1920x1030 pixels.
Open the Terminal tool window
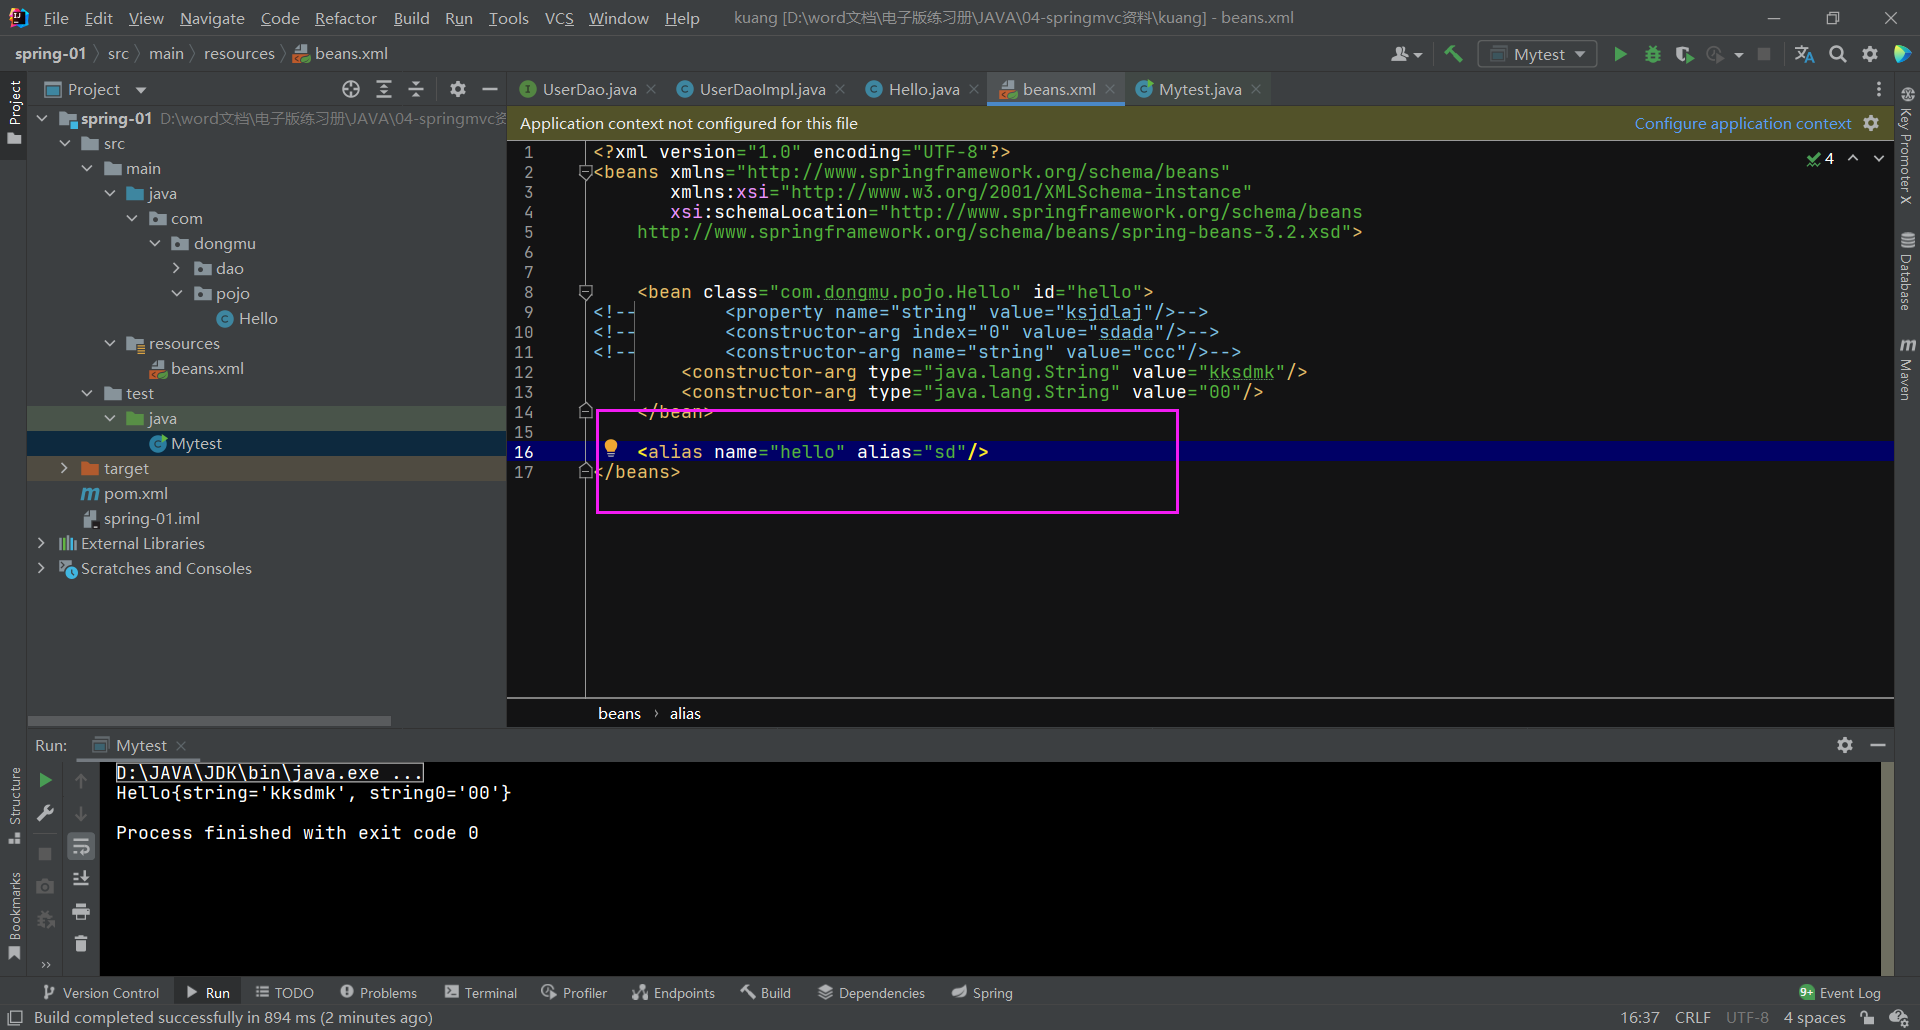coord(481,992)
